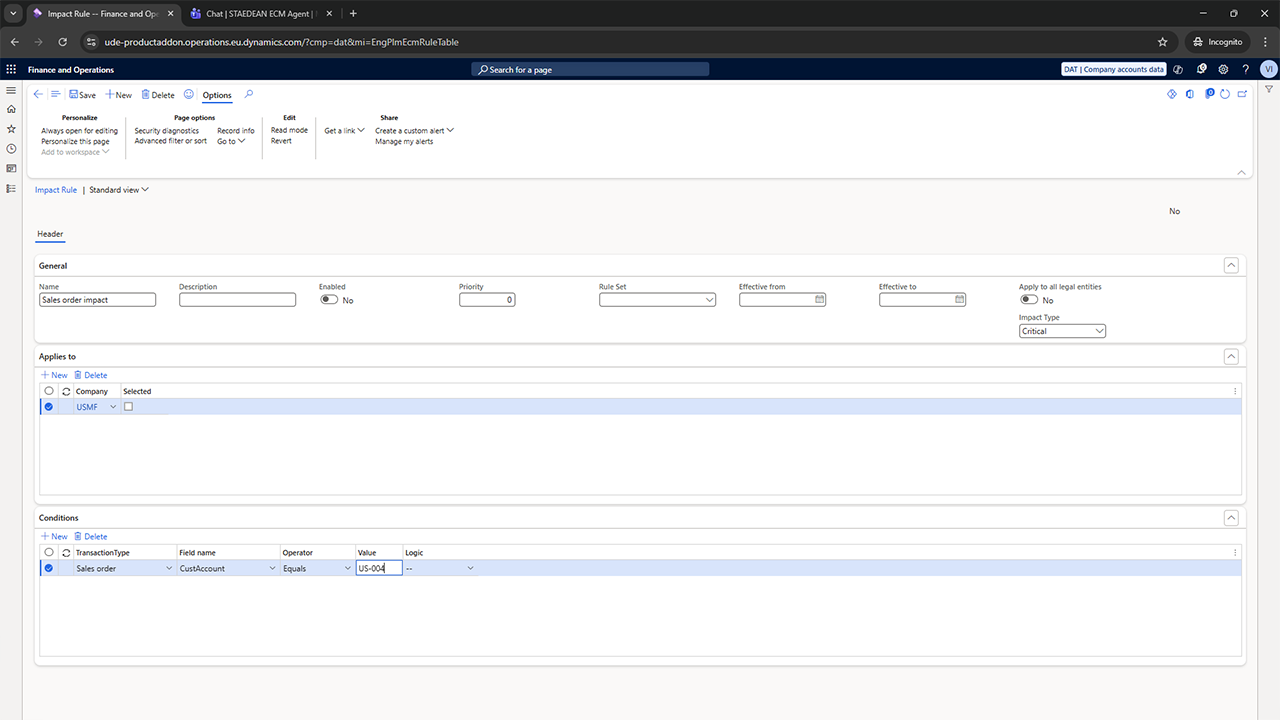Screen dimensions: 1280x720
Task: Open Create a custom alert menu
Action: (414, 130)
